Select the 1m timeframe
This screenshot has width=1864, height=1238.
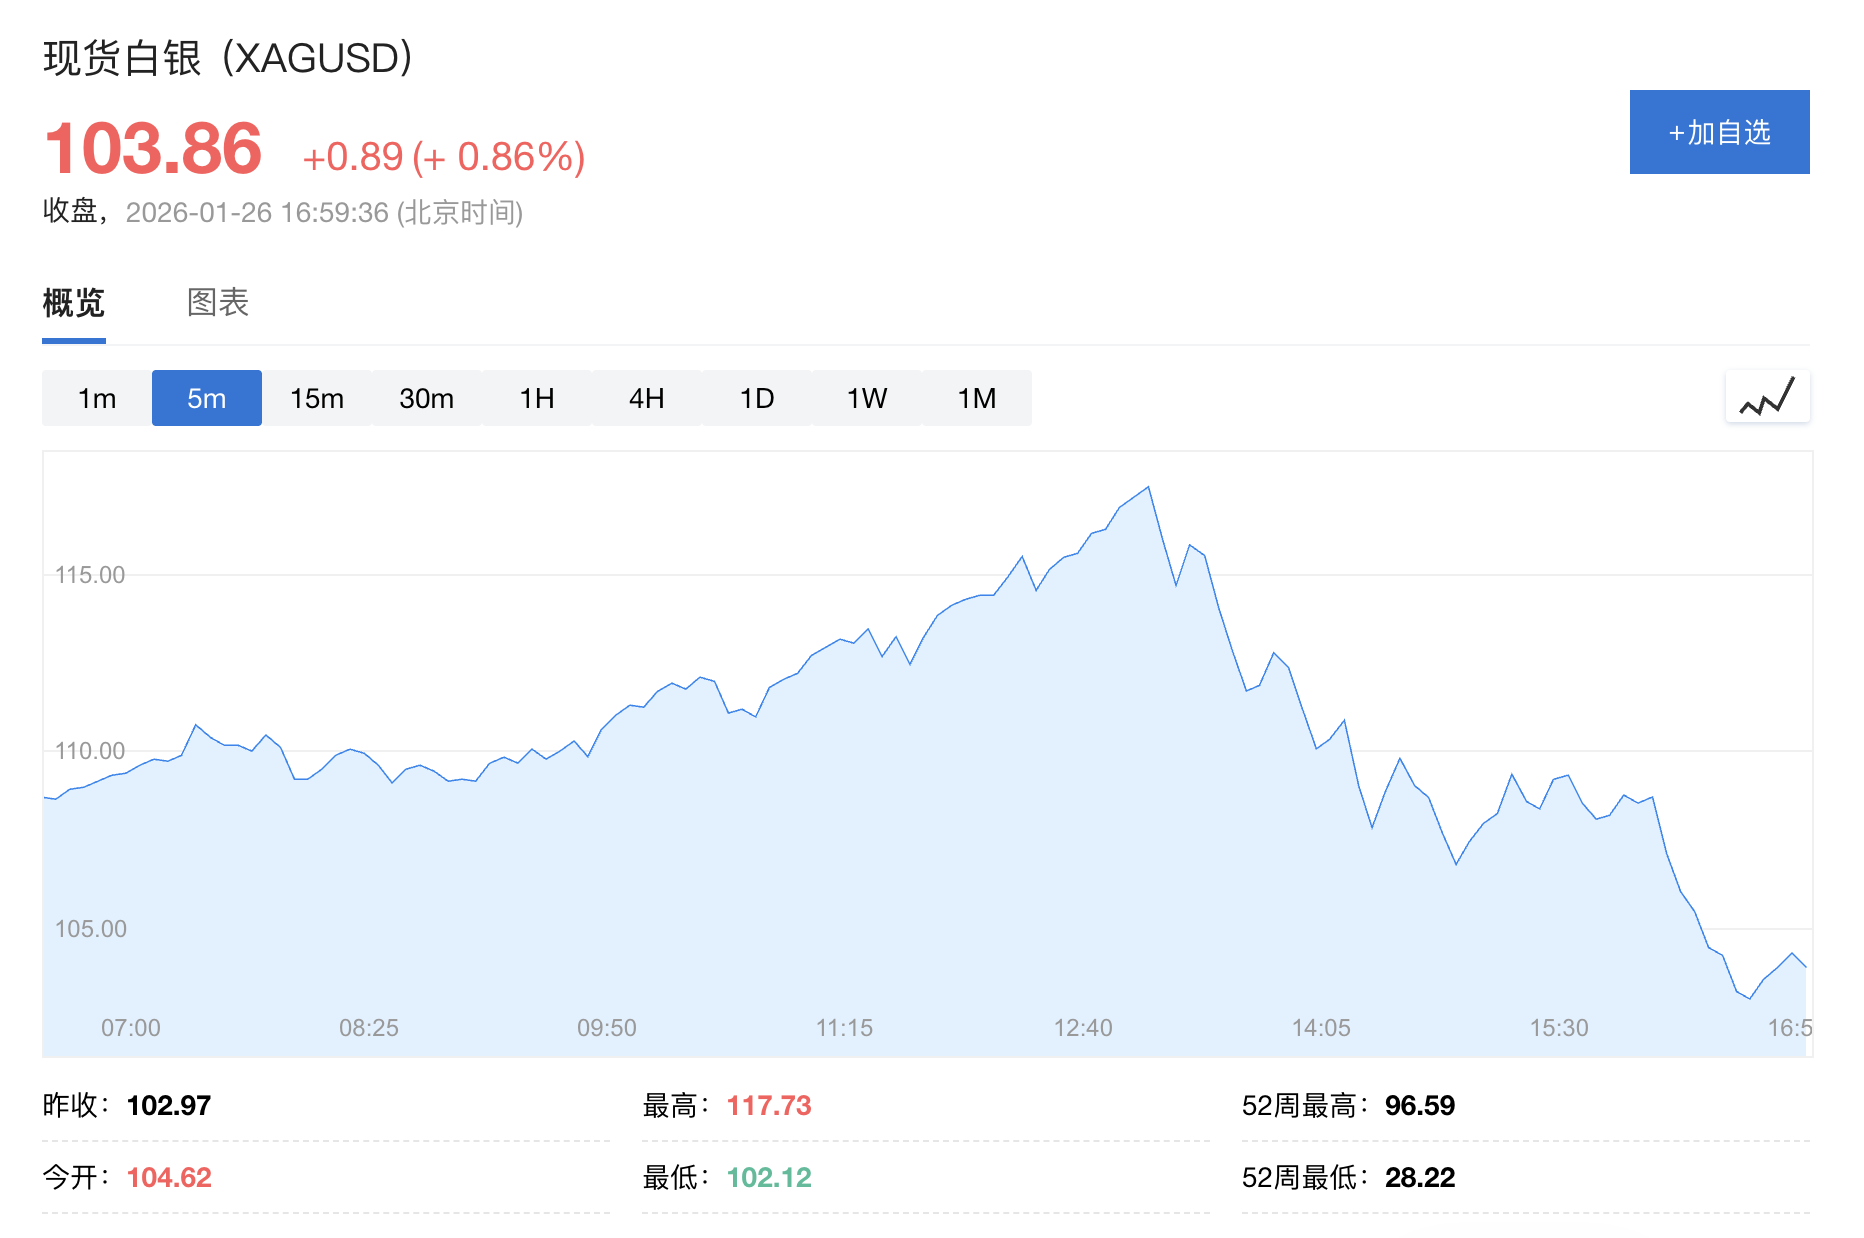[96, 397]
